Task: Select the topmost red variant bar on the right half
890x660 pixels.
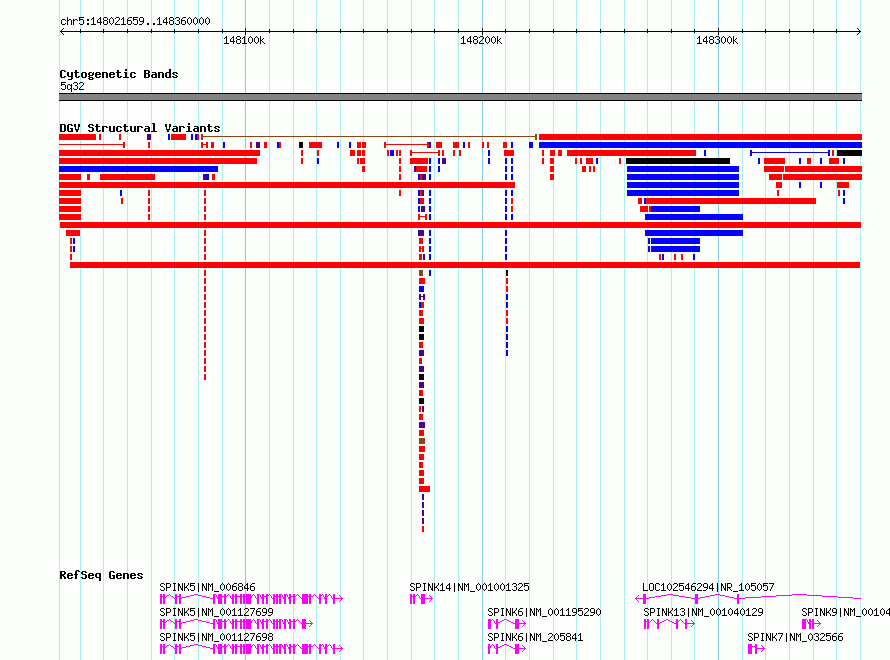Action: pyautogui.click(x=700, y=137)
